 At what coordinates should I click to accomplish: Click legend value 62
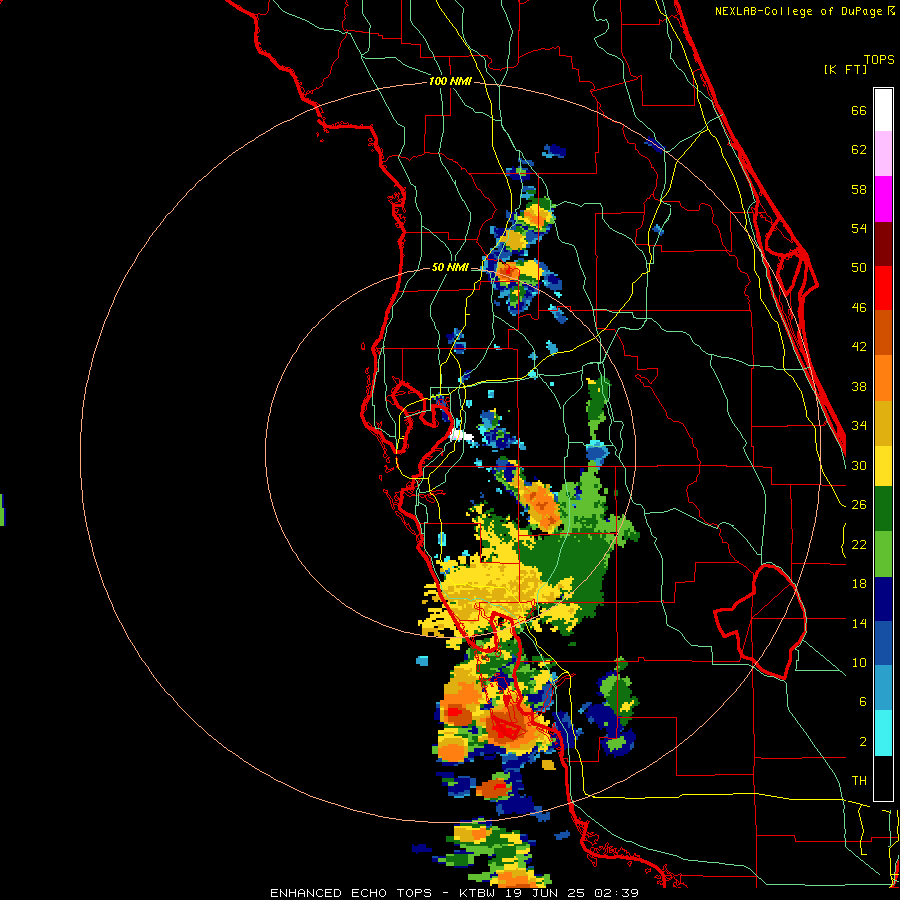(x=859, y=150)
